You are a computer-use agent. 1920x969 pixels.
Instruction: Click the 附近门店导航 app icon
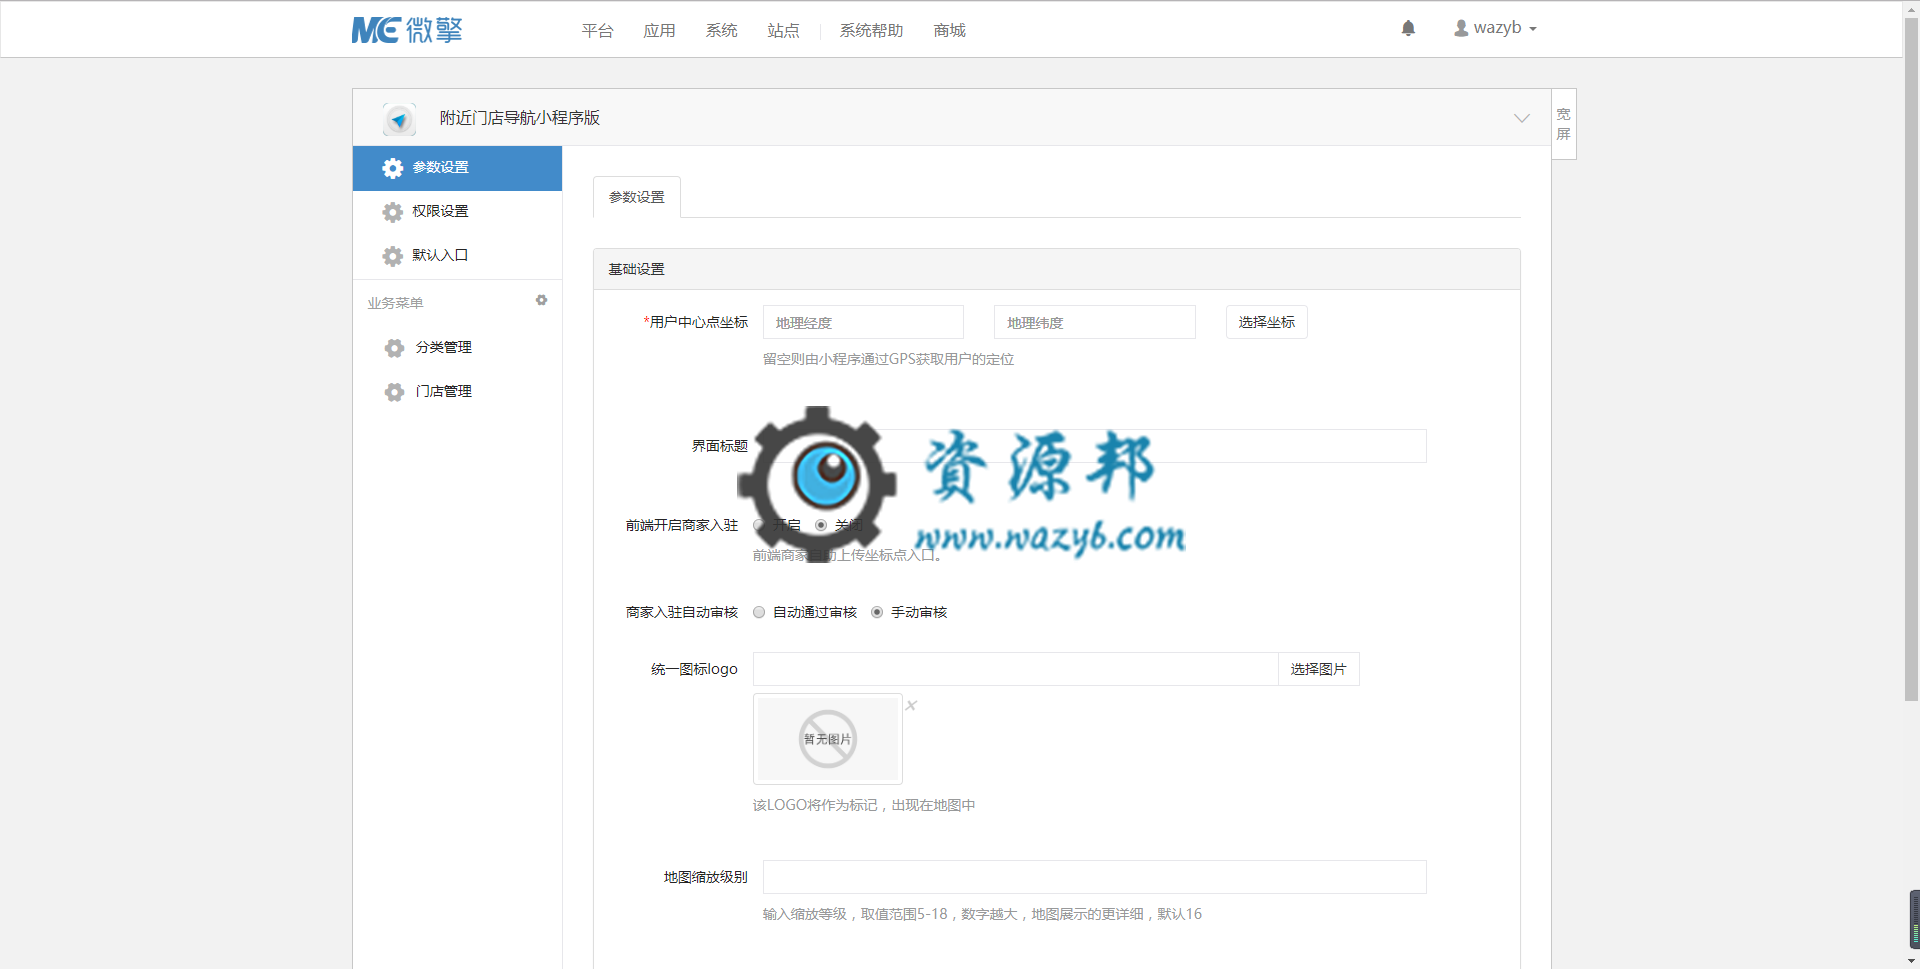point(399,119)
